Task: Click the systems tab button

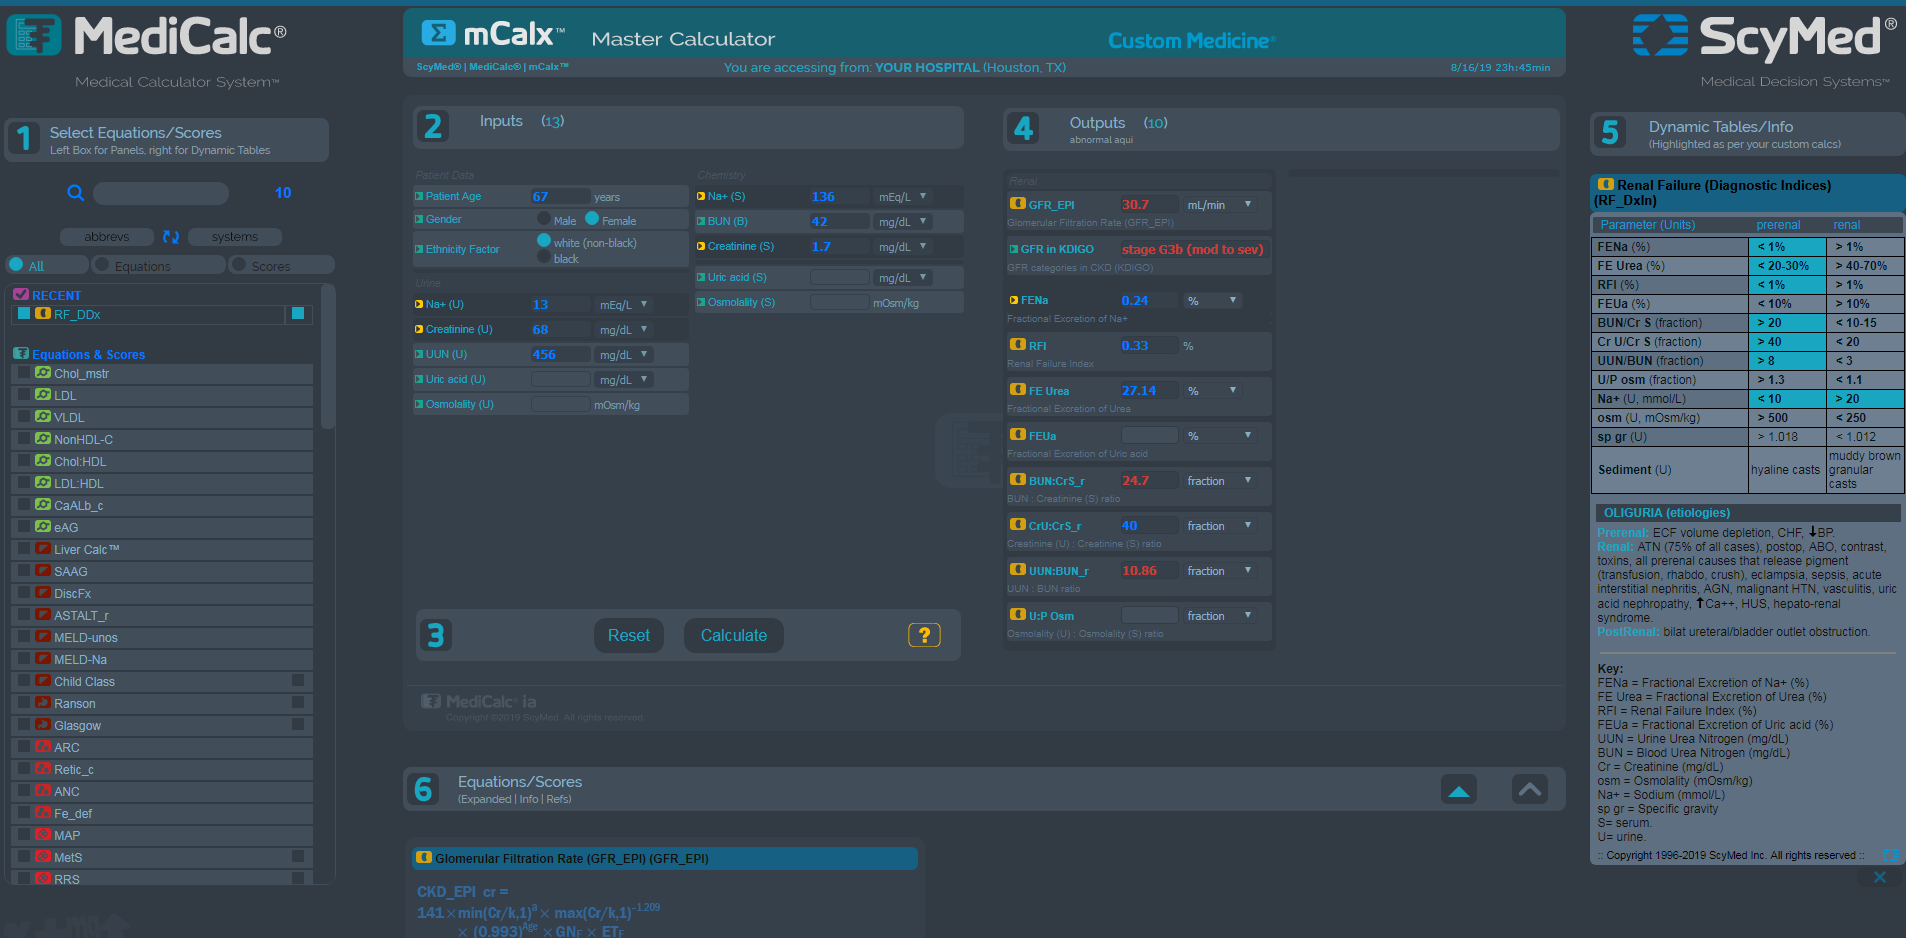Action: click(x=235, y=237)
